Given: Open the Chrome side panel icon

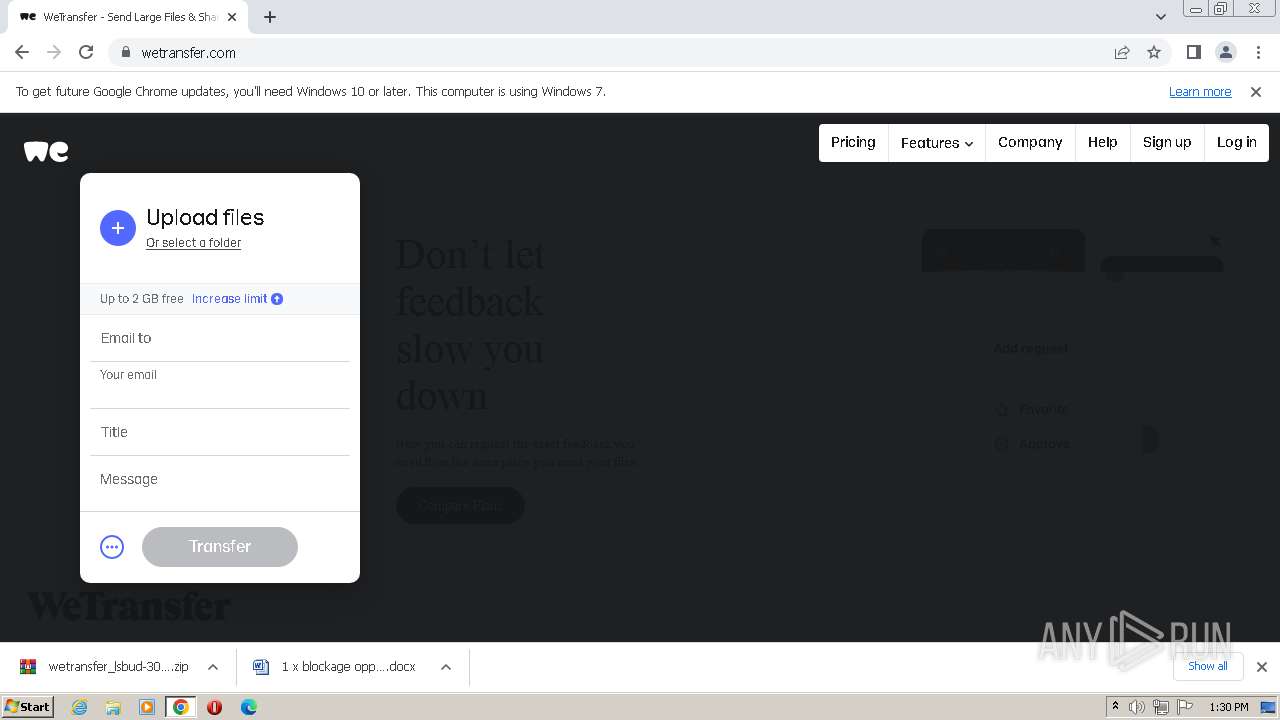Looking at the screenshot, I should [x=1193, y=52].
